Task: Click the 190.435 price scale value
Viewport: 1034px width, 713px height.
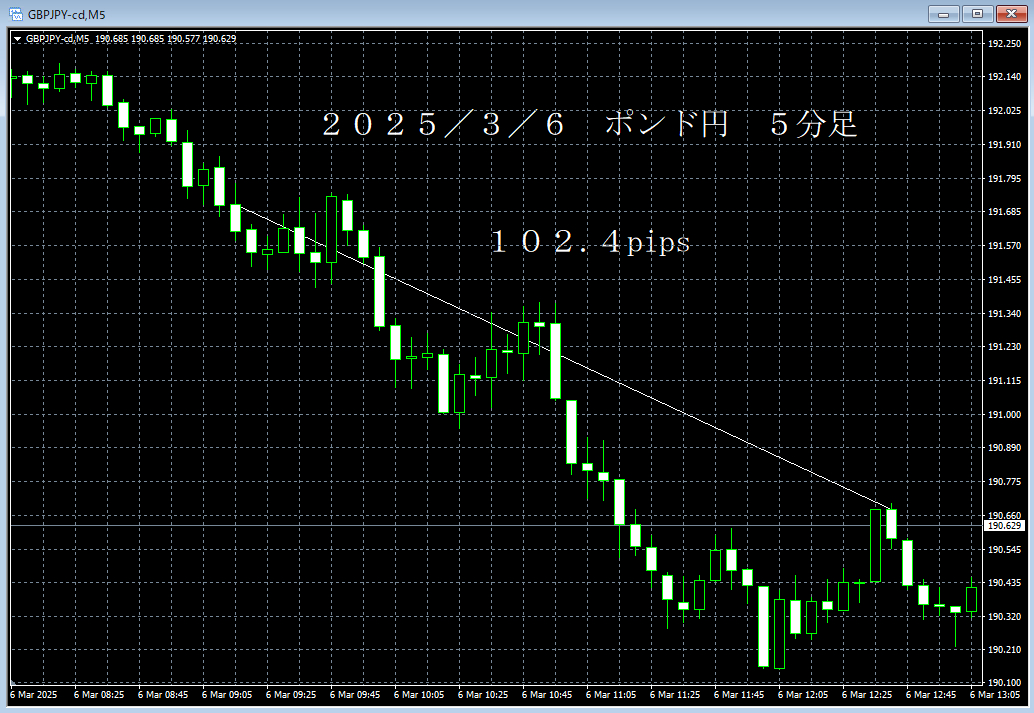Action: [x=1004, y=582]
